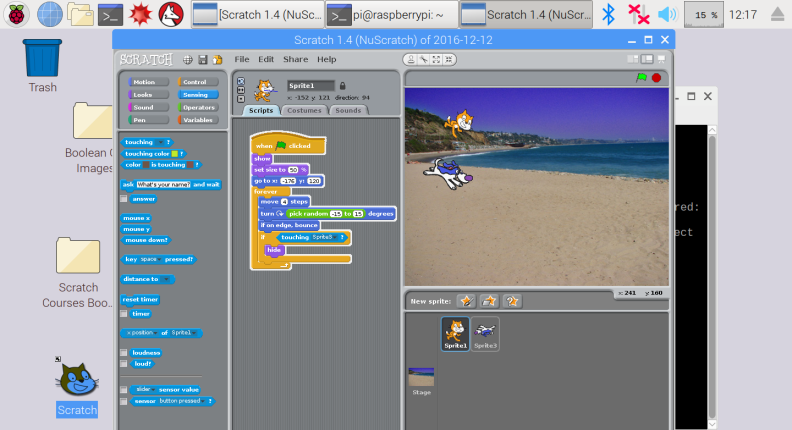Open the x position attribute dropdown
The image size is (792, 430).
pos(142,333)
